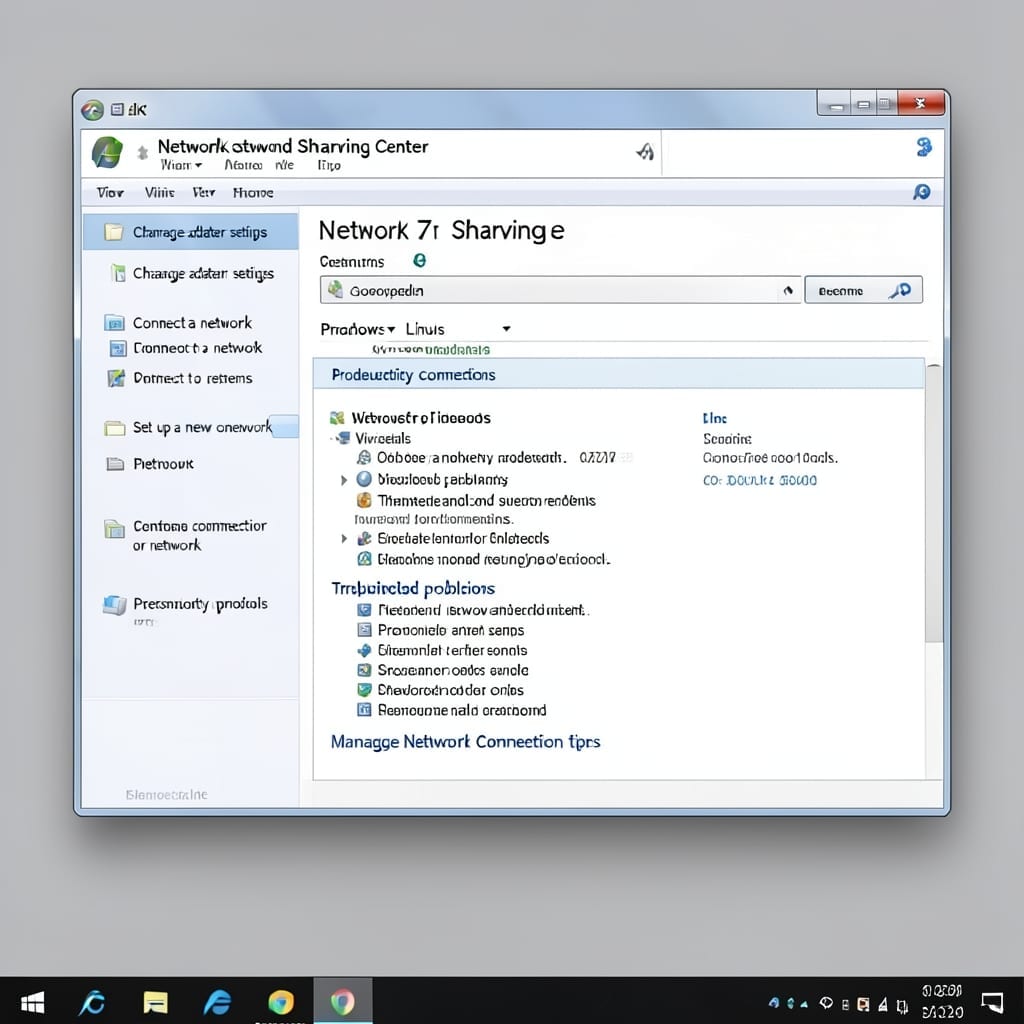1024x1024 pixels.
Task: Click the folder icon beside 'Set up a new onewvork'
Action: [114, 428]
